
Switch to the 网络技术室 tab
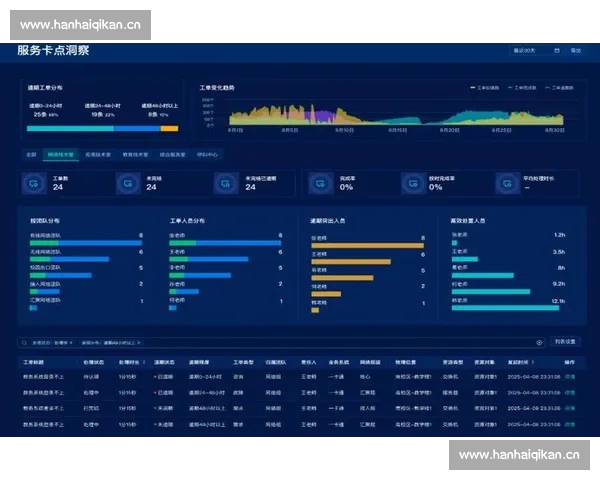(x=63, y=155)
